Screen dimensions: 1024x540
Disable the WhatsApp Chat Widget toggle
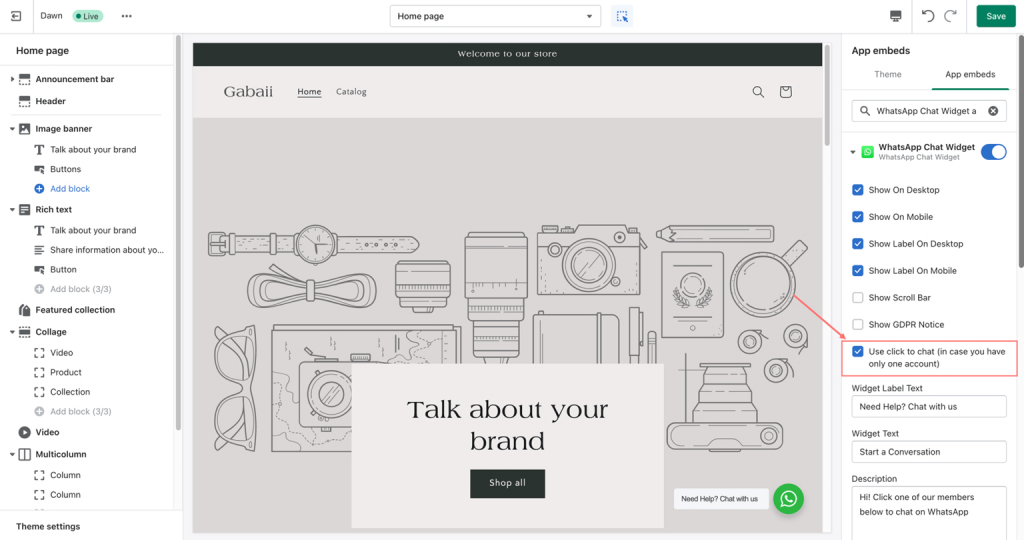pyautogui.click(x=993, y=152)
